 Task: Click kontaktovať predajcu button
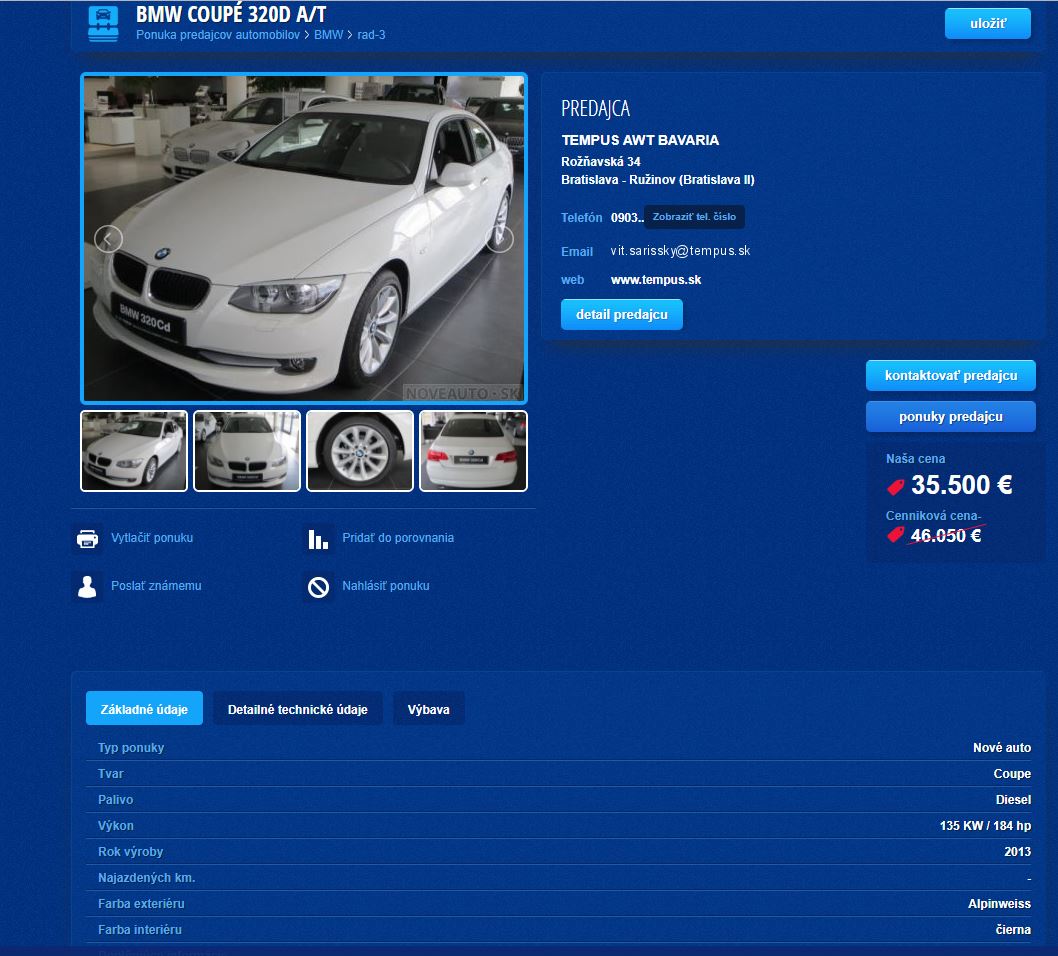point(950,376)
